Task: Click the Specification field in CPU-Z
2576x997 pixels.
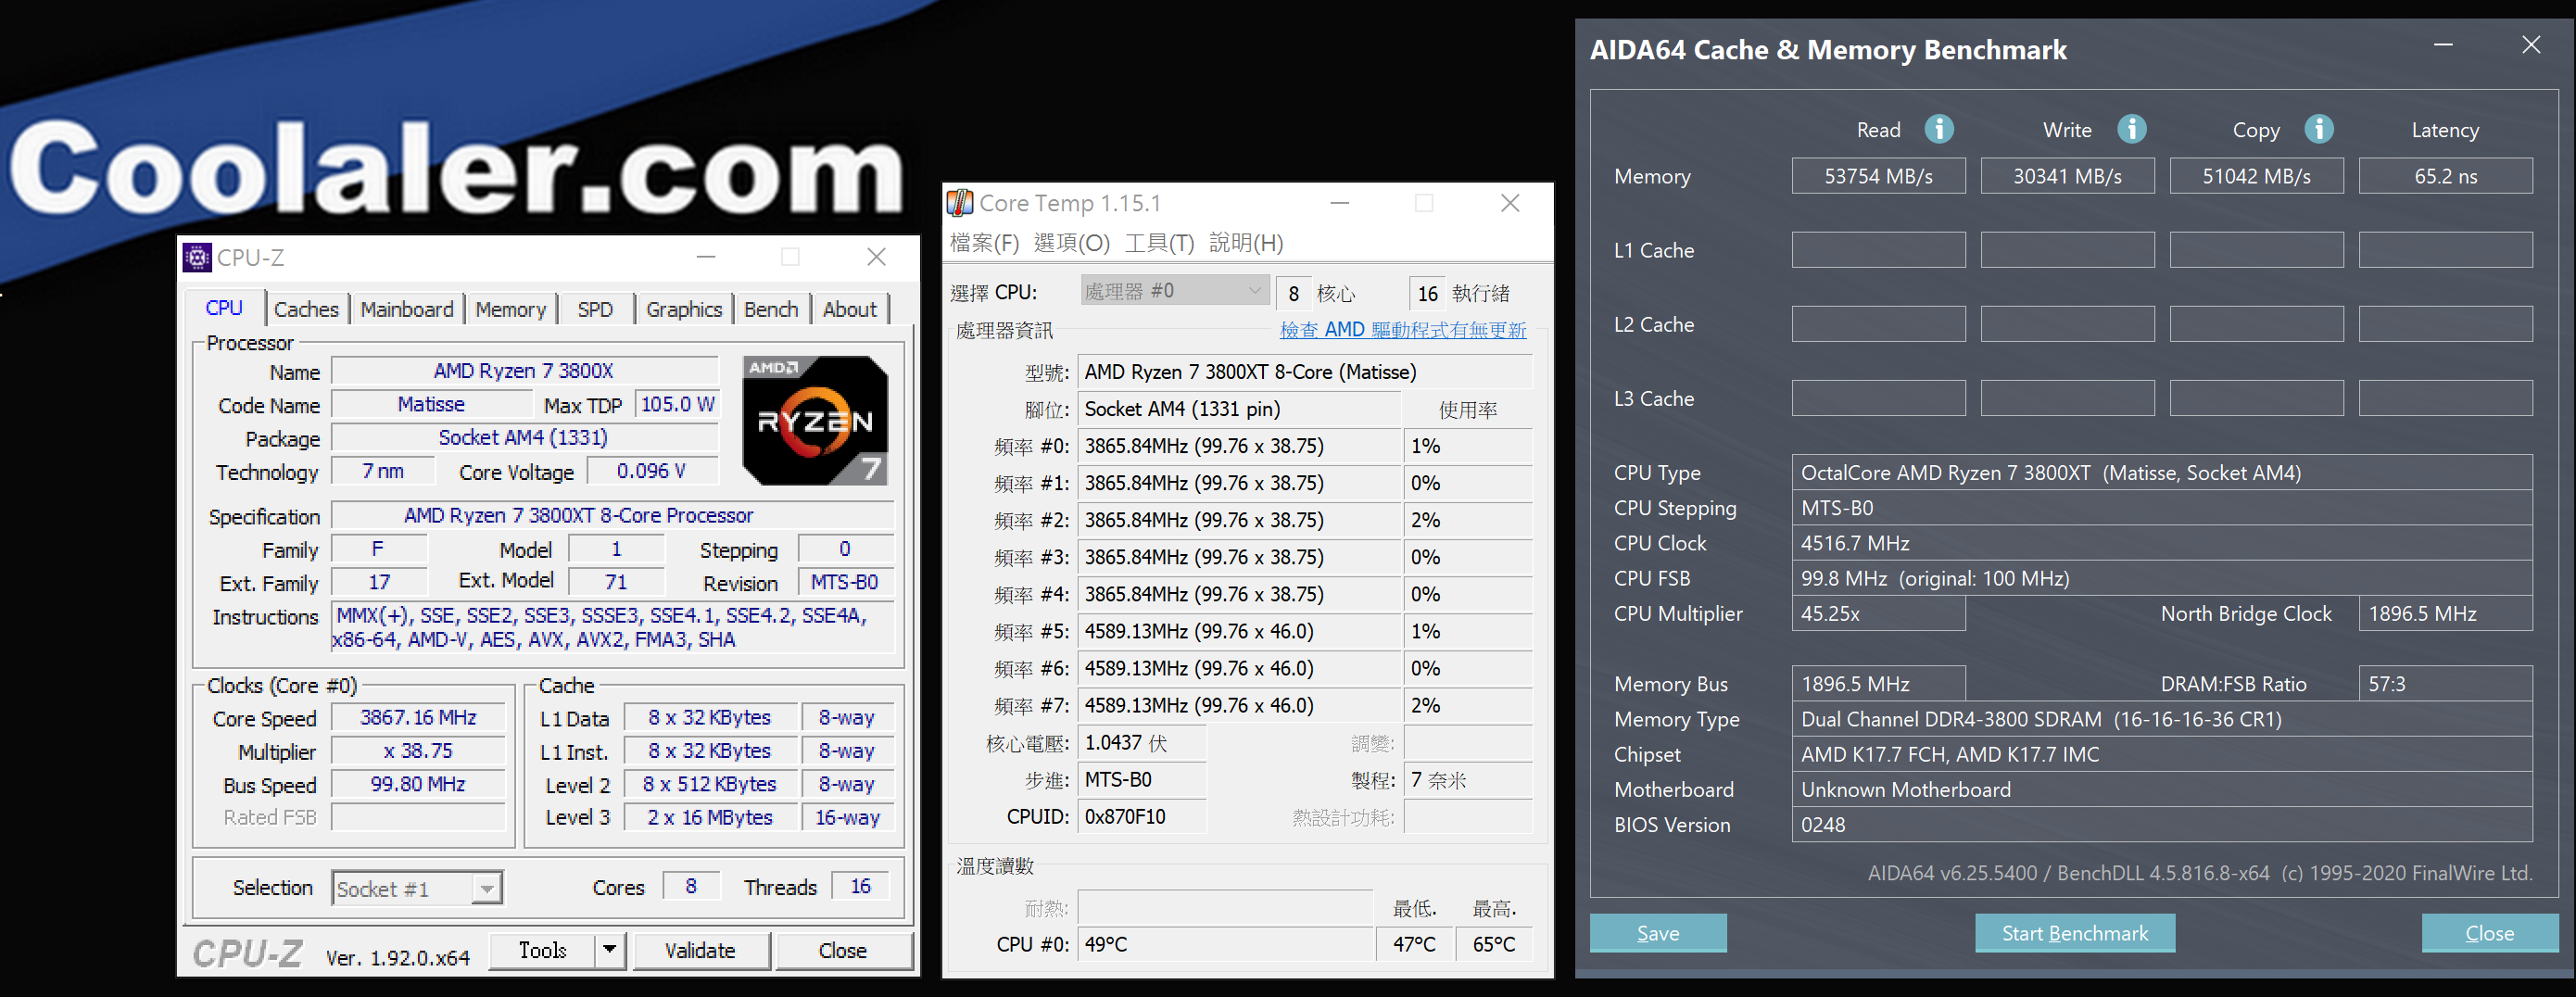Action: 612,515
